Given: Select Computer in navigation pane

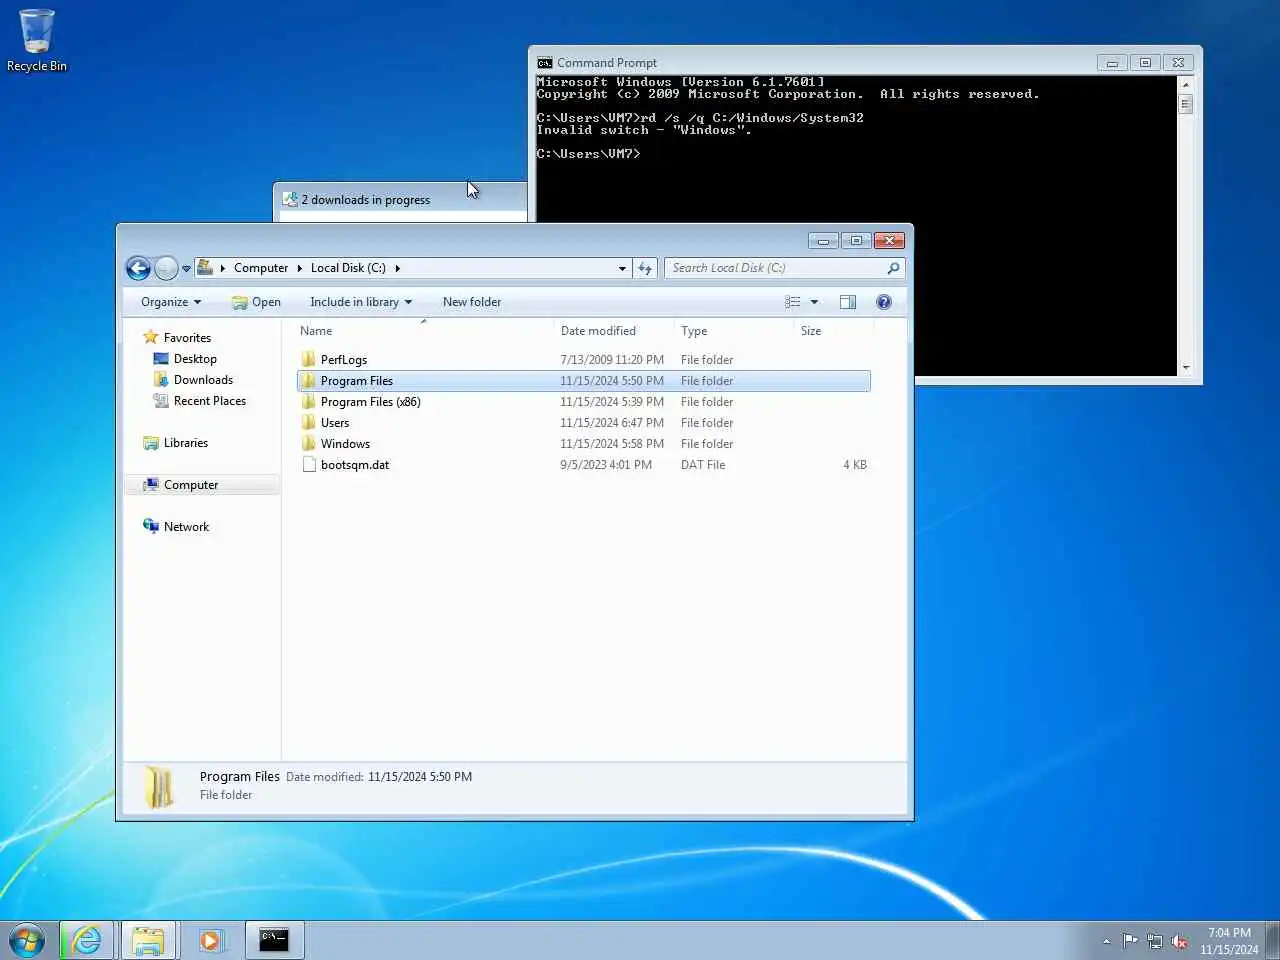Looking at the screenshot, I should point(191,485).
